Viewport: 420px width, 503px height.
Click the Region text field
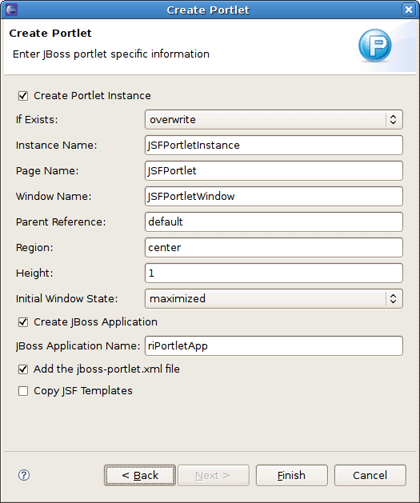(274, 247)
